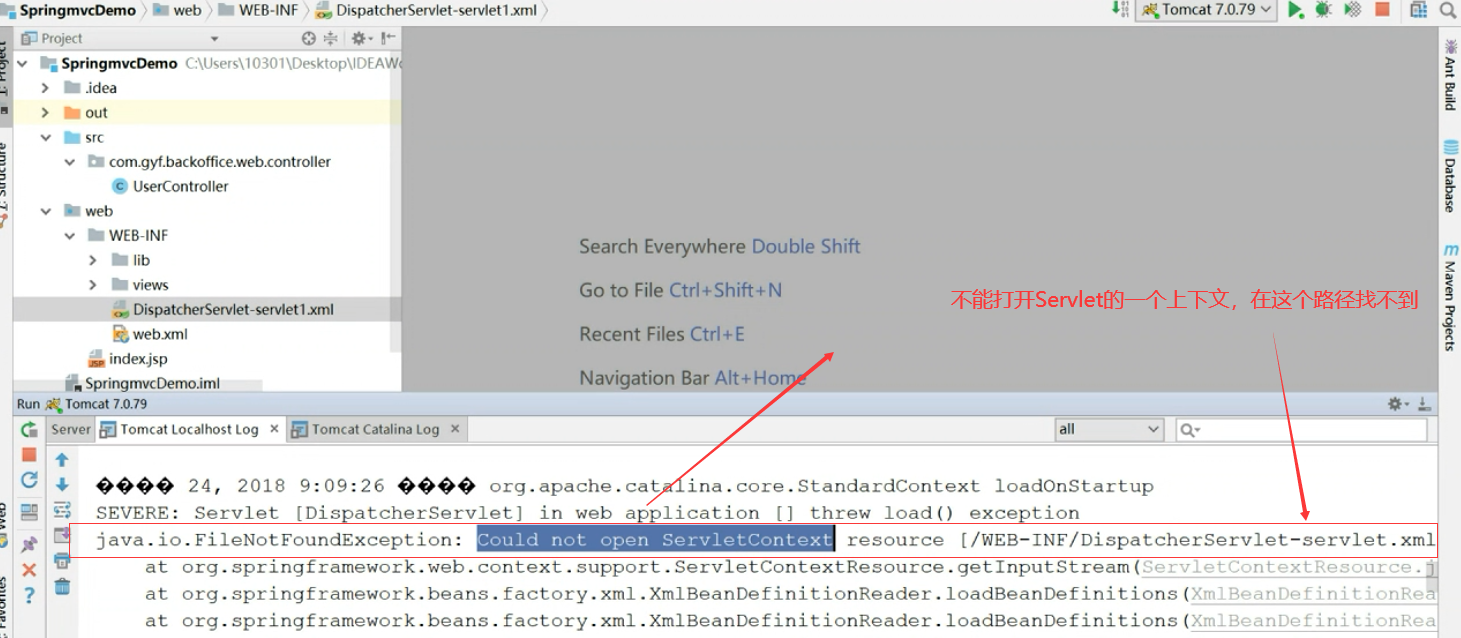Hide Run panel with download-arrow icon
Image resolution: width=1461 pixels, height=638 pixels.
[x=1424, y=404]
